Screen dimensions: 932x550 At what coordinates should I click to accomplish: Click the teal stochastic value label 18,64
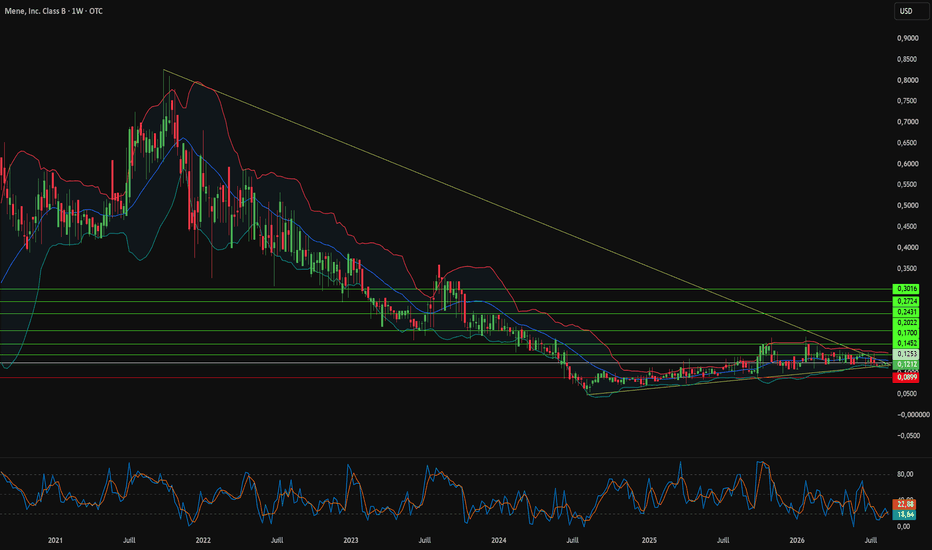pos(905,514)
